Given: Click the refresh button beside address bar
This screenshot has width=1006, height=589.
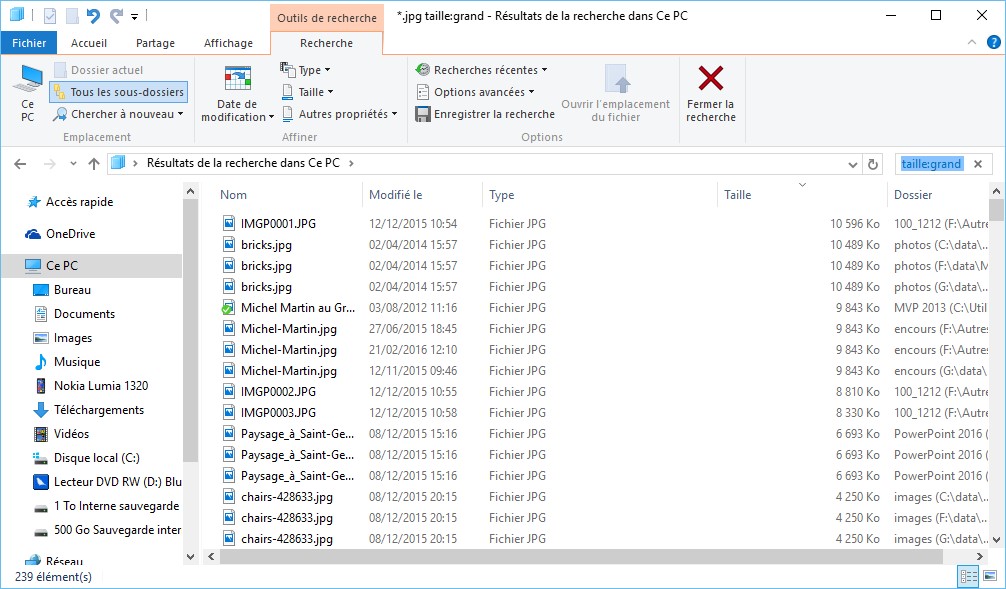Looking at the screenshot, I should (873, 164).
